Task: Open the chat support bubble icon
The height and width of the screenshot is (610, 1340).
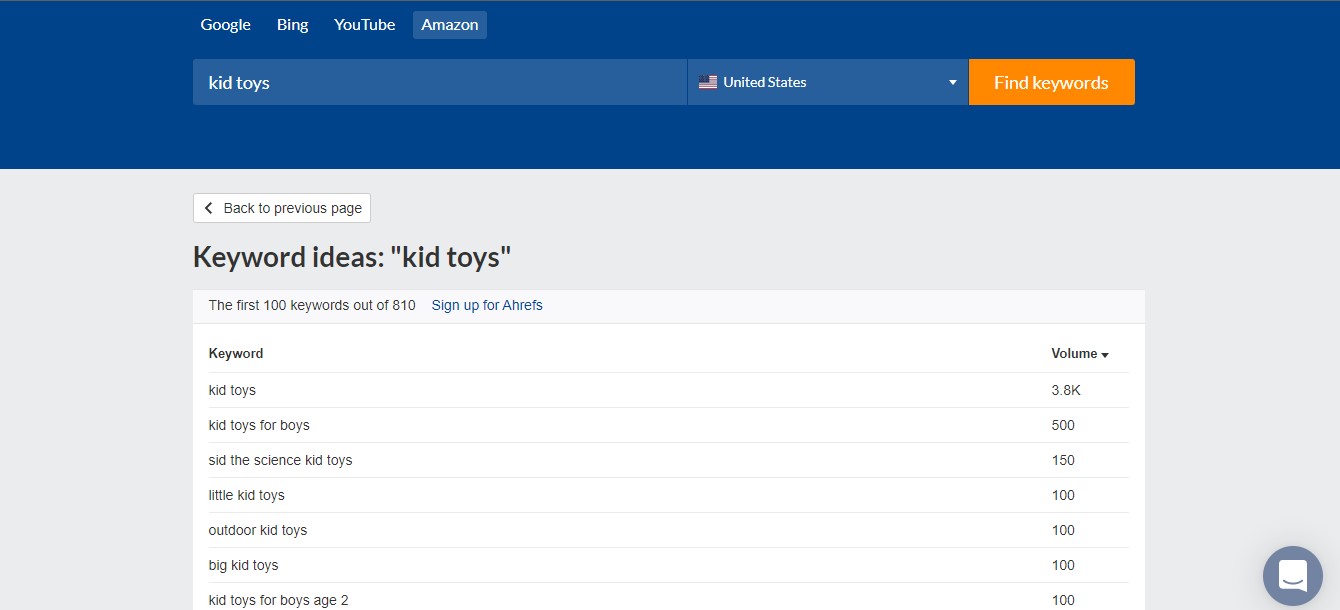Action: 1292,576
